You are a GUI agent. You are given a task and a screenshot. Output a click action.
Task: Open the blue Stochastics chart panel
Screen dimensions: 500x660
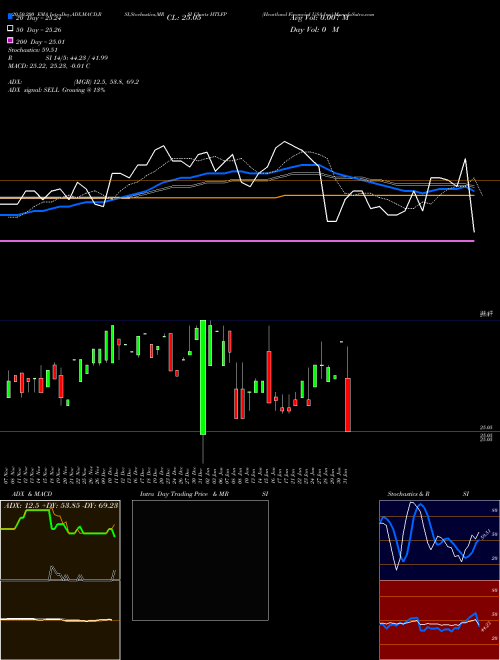tap(439, 540)
